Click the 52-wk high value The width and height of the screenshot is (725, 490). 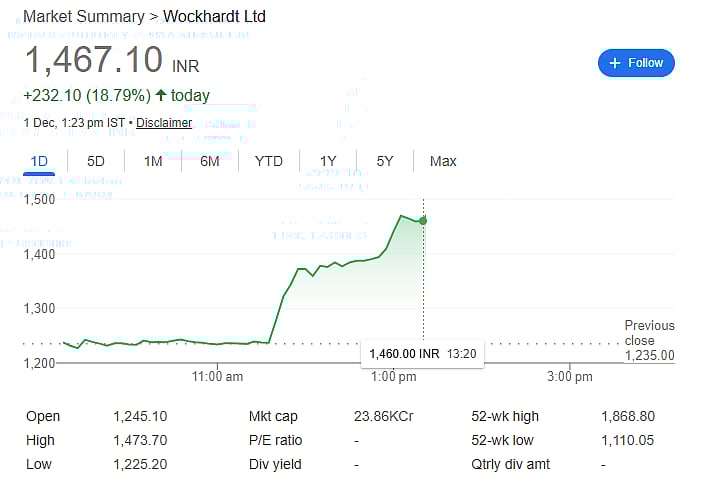(628, 416)
